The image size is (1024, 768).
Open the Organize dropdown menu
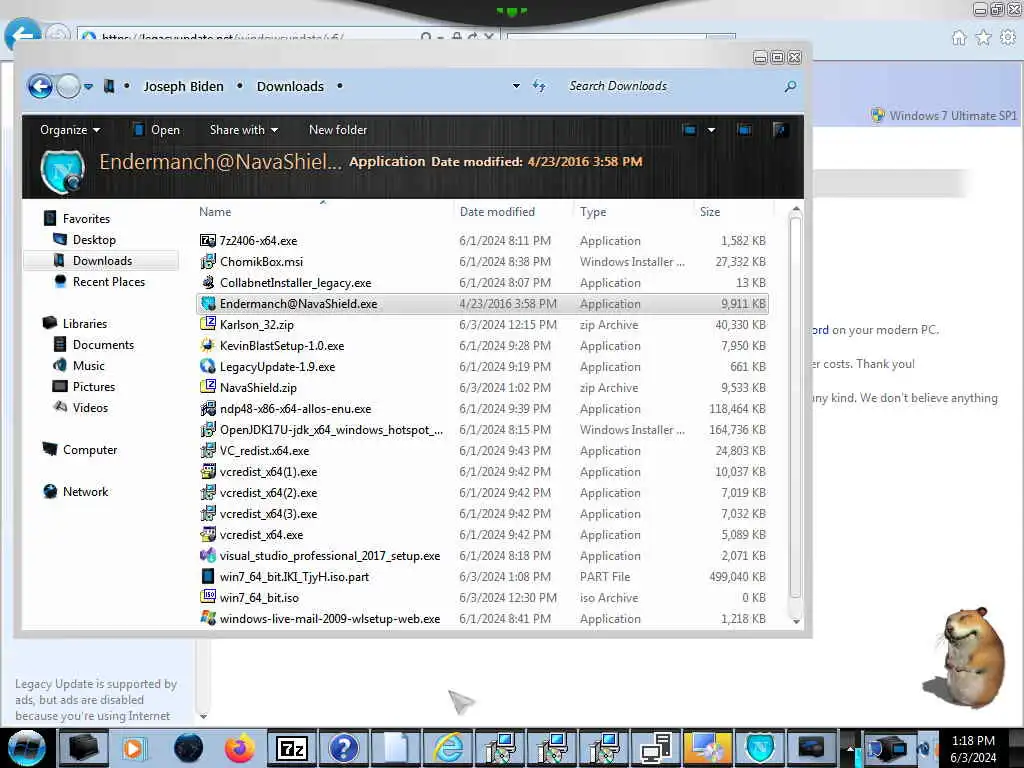click(x=70, y=130)
